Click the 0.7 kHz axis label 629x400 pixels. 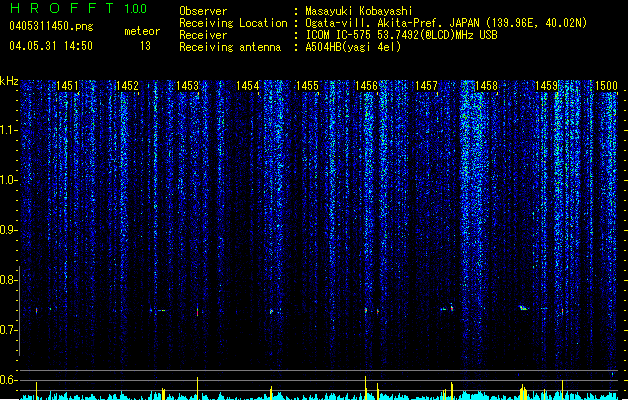(9, 330)
